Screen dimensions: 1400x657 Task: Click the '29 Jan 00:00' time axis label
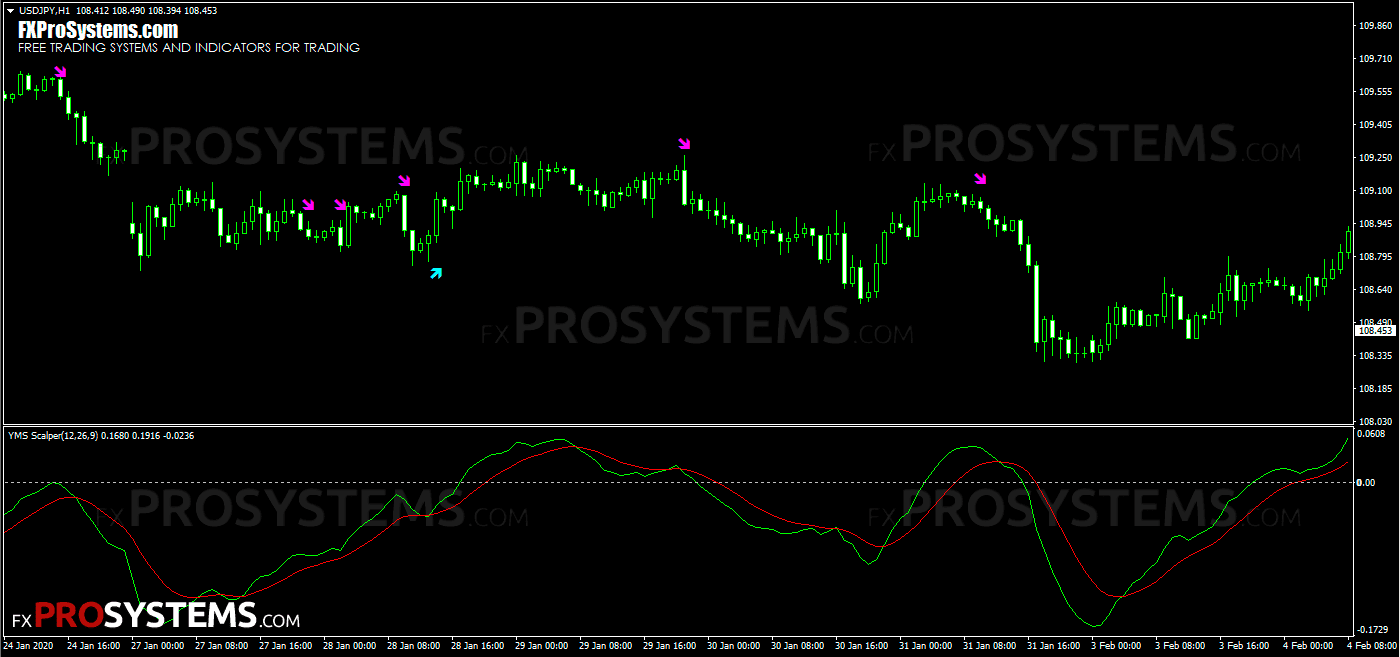tap(541, 646)
